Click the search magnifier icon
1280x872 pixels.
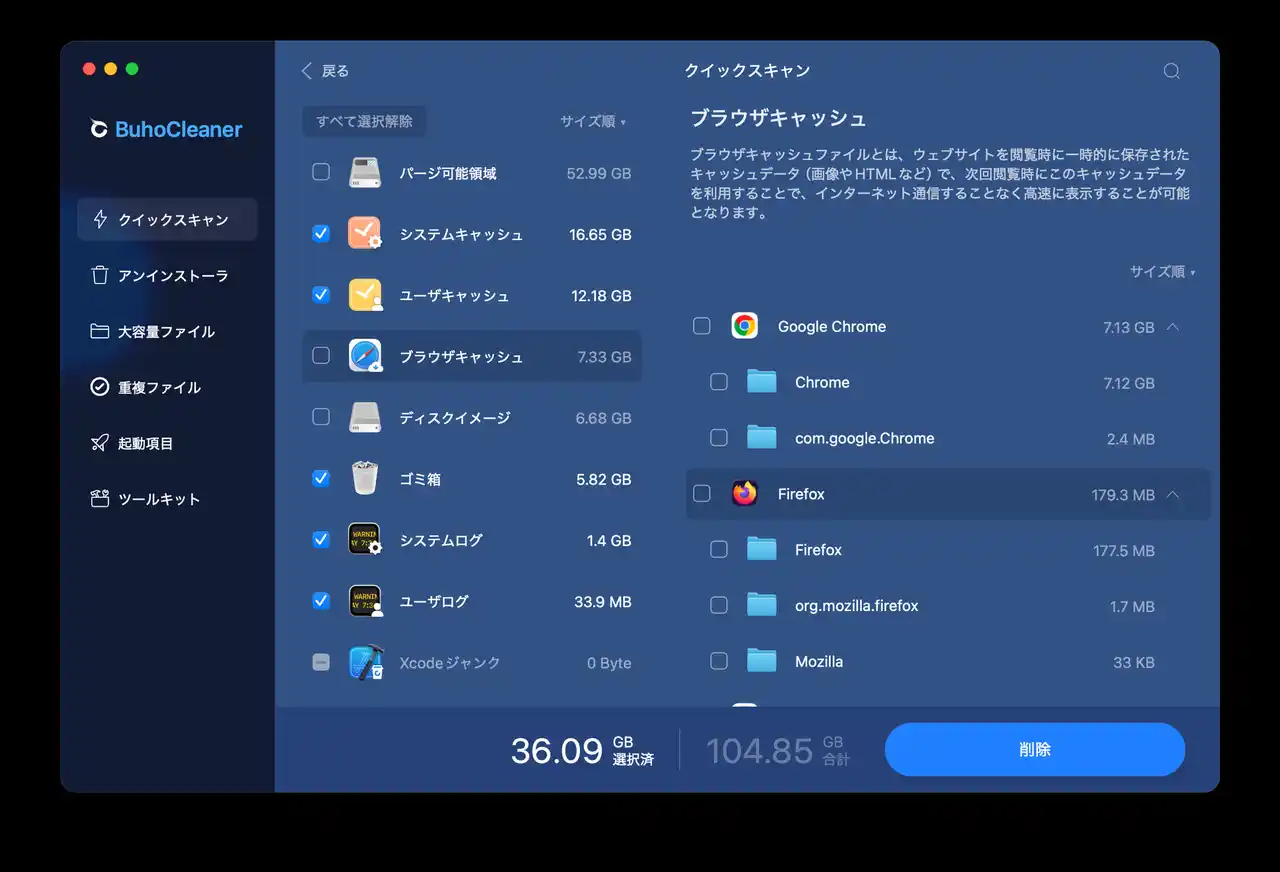(1171, 71)
